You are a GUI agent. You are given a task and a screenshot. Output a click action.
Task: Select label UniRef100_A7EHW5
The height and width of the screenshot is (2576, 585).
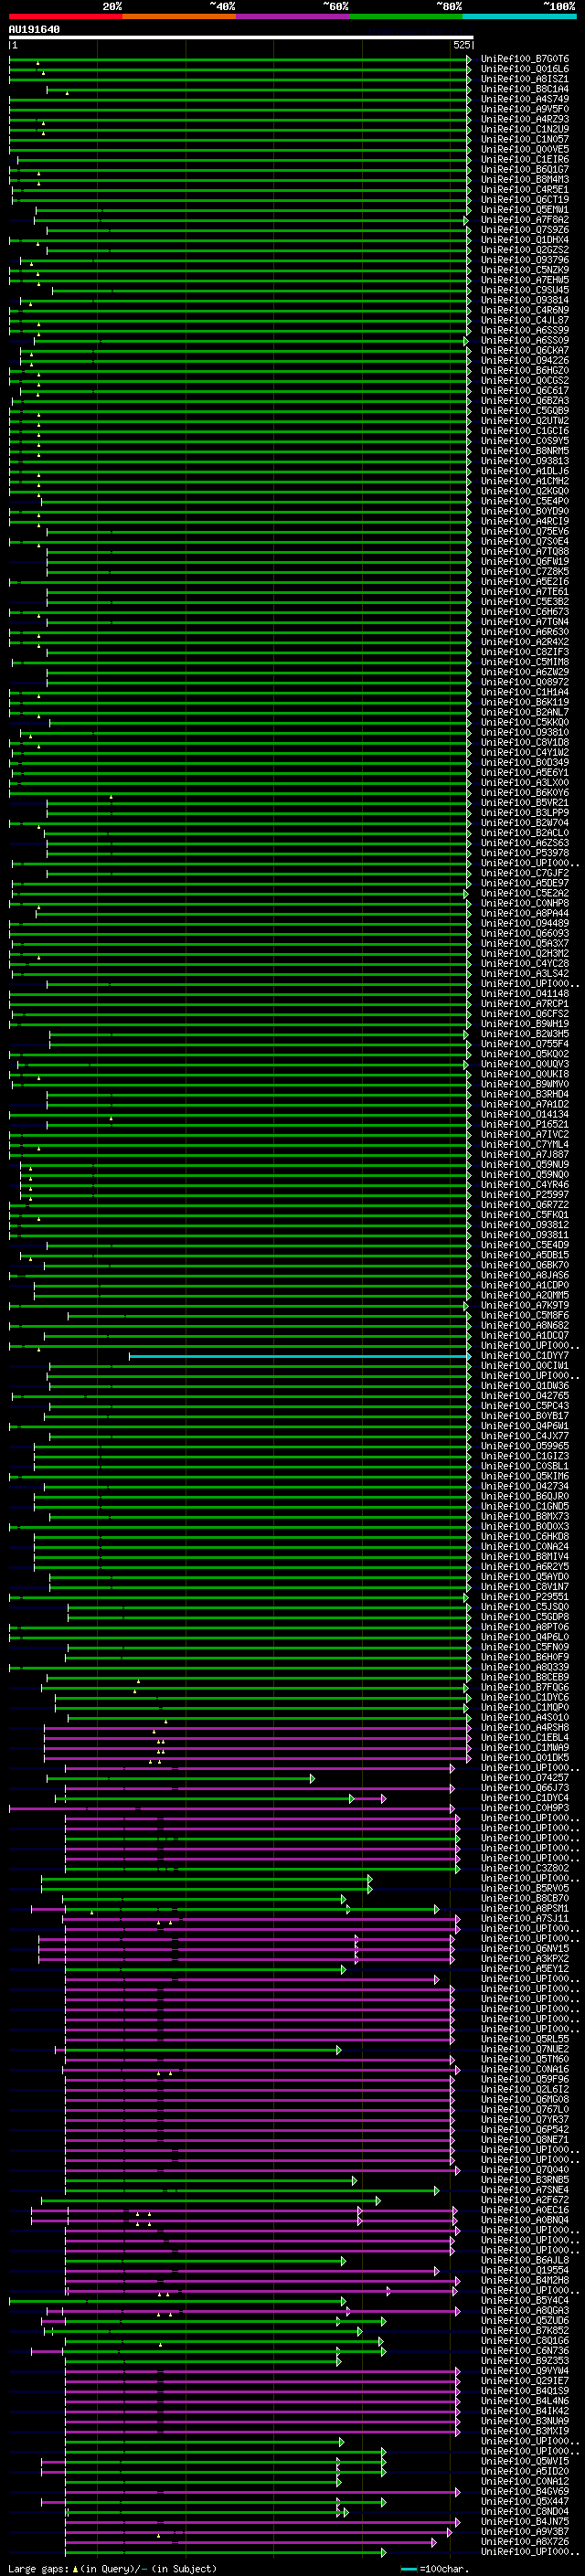pyautogui.click(x=525, y=281)
